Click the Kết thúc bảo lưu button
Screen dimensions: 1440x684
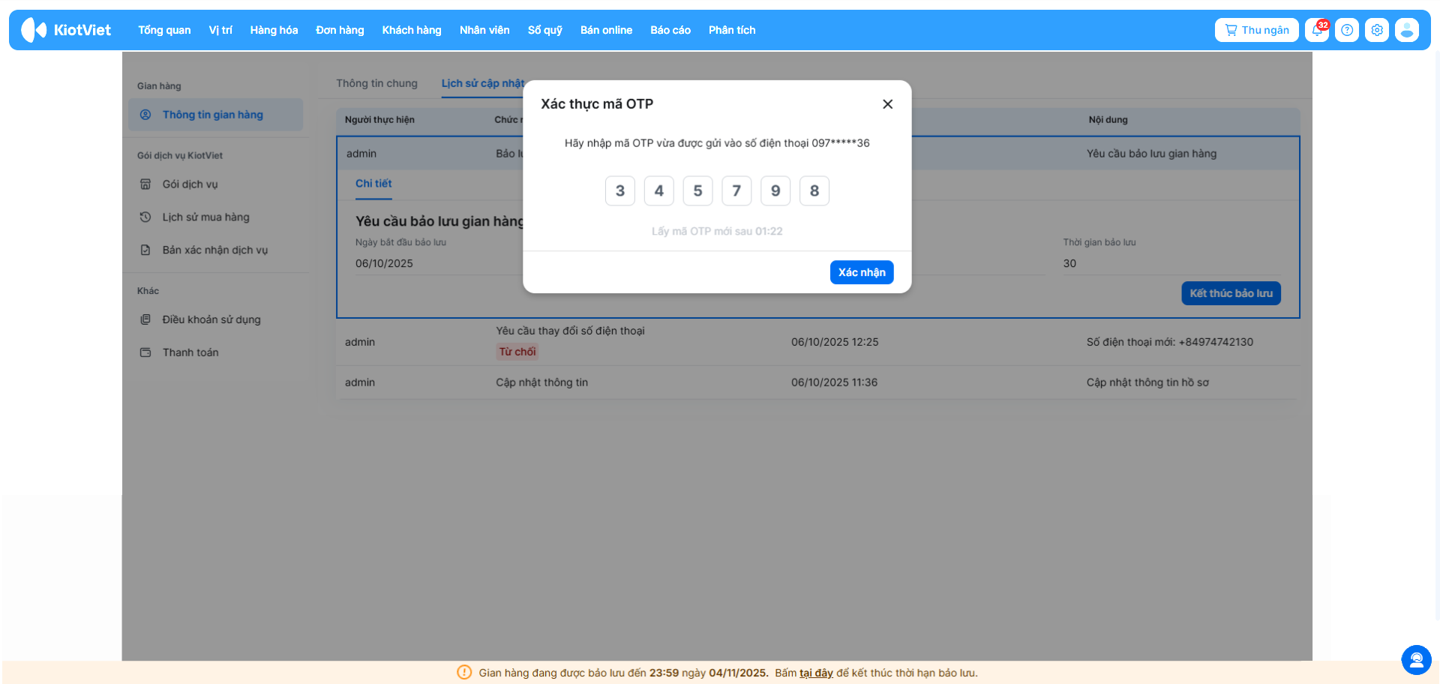[x=1231, y=293]
